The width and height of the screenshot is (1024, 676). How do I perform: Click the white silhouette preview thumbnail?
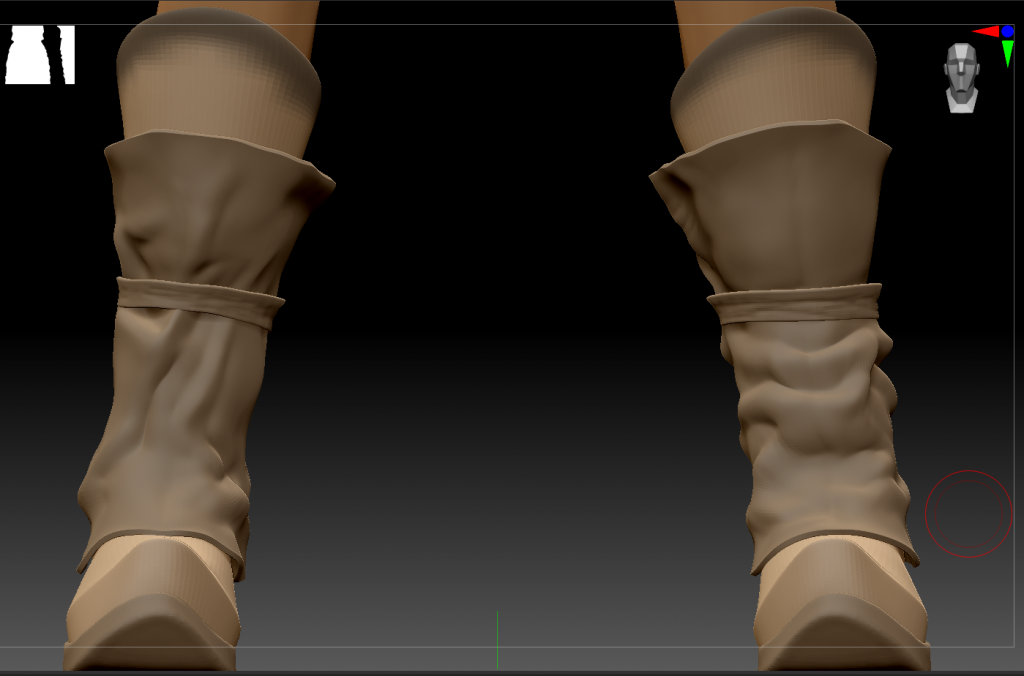pyautogui.click(x=40, y=55)
